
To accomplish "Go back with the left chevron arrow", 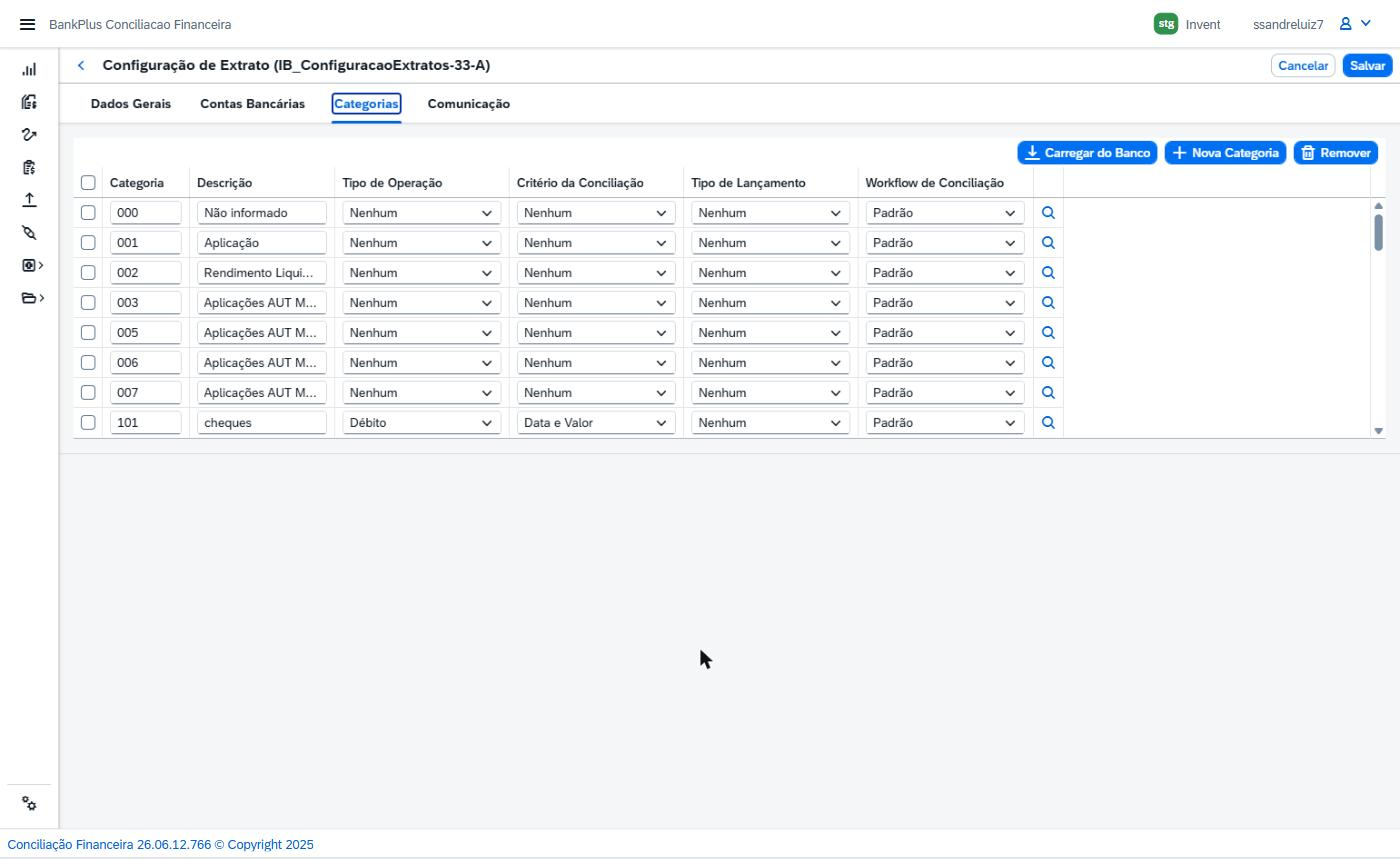I will [x=81, y=66].
